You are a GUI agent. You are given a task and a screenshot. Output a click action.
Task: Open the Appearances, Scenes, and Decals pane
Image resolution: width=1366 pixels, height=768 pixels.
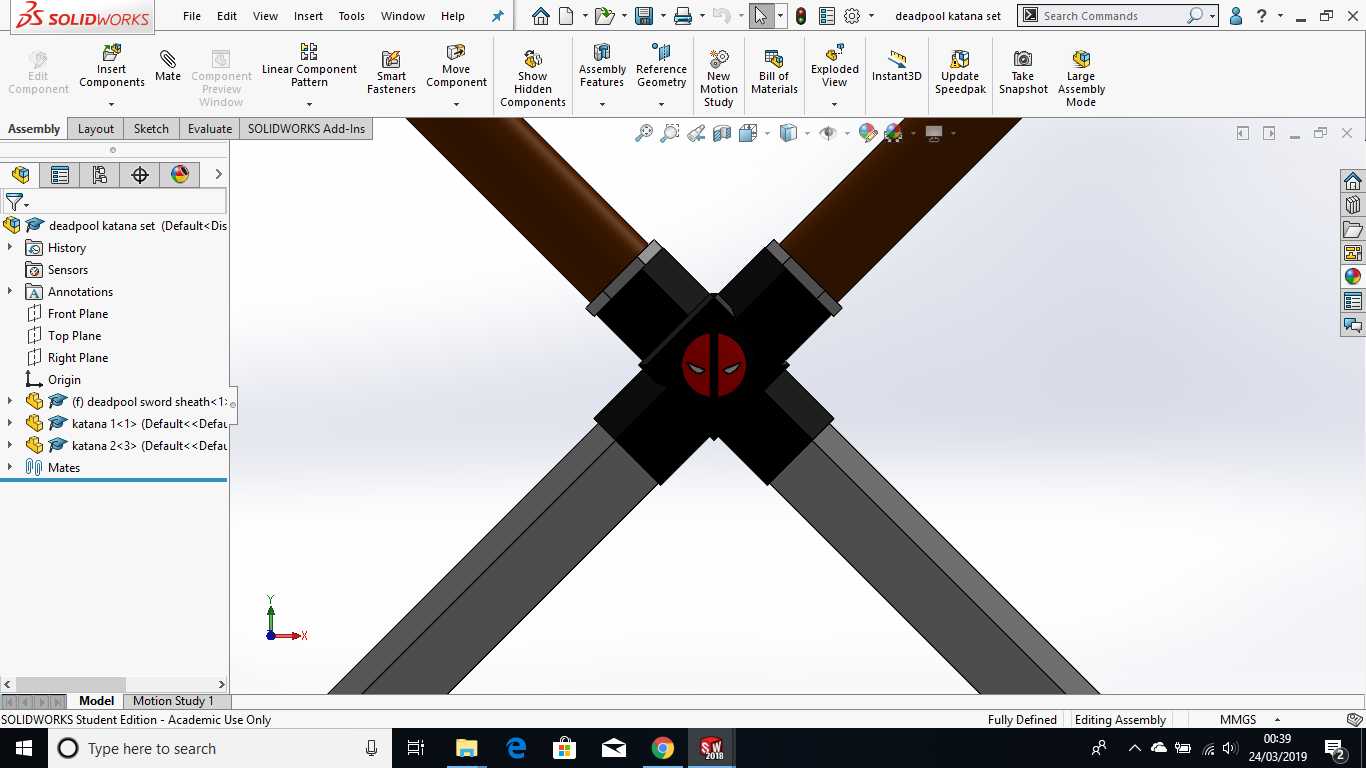pos(1353,277)
